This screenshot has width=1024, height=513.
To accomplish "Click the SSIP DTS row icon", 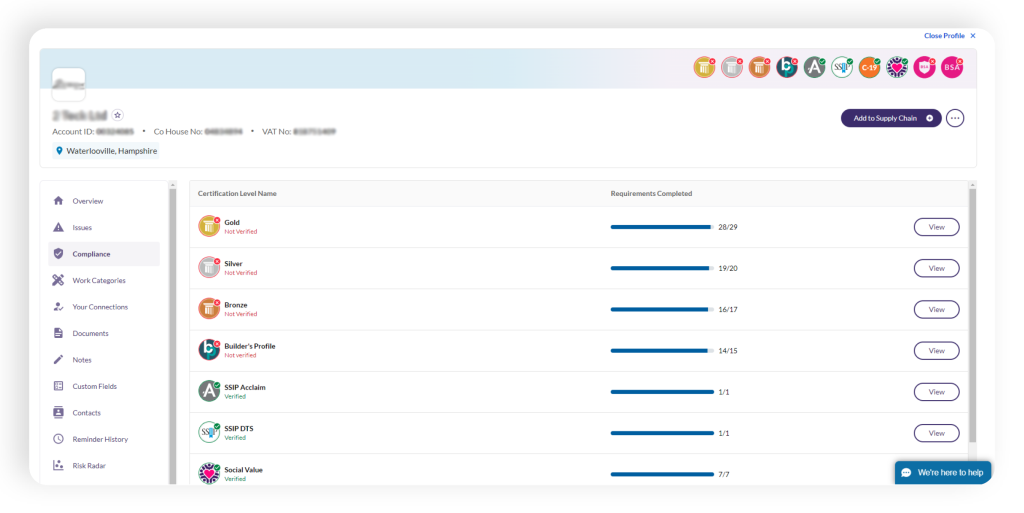I will 208,432.
